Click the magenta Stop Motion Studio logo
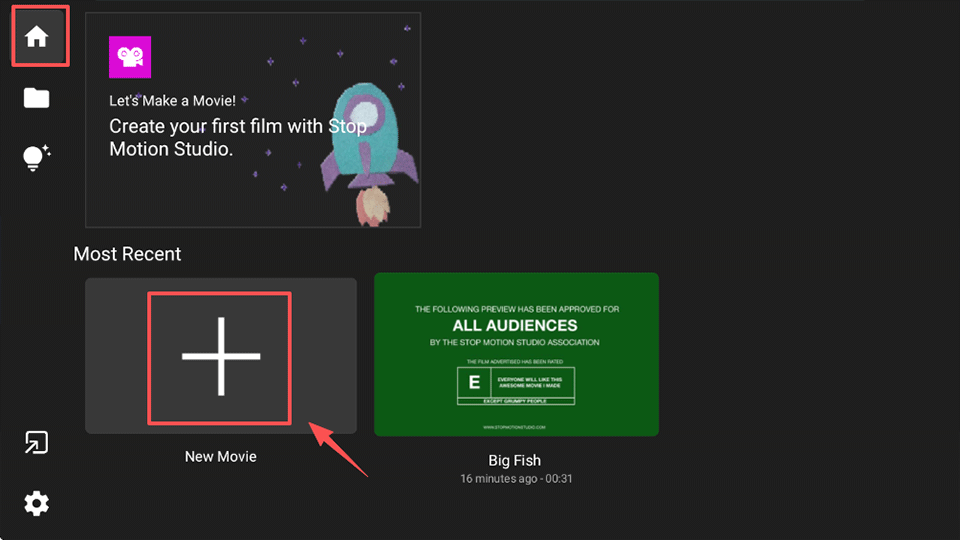This screenshot has height=540, width=960. (130, 57)
